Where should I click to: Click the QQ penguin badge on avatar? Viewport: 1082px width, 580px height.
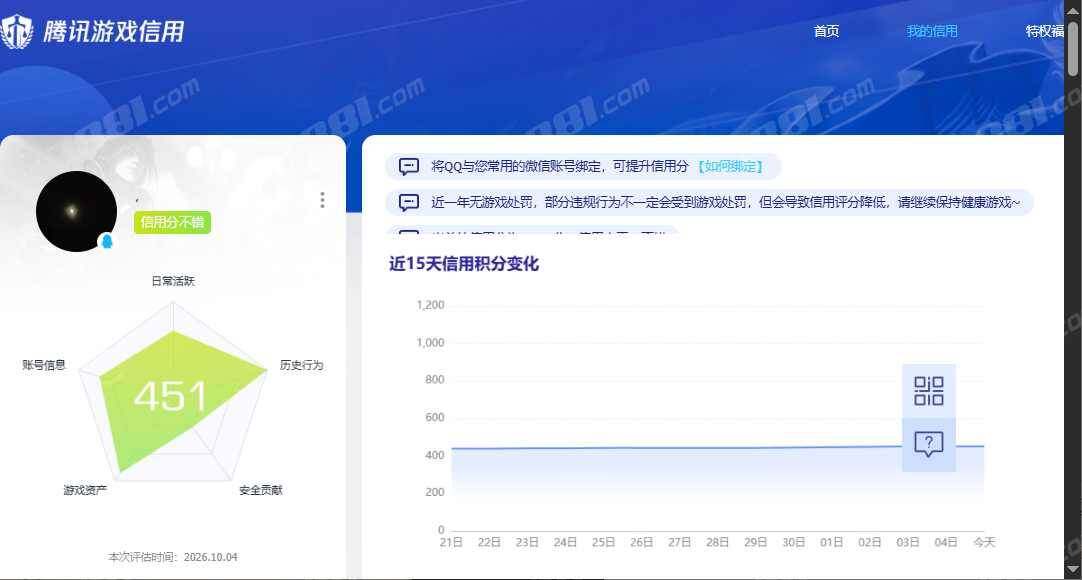(107, 241)
